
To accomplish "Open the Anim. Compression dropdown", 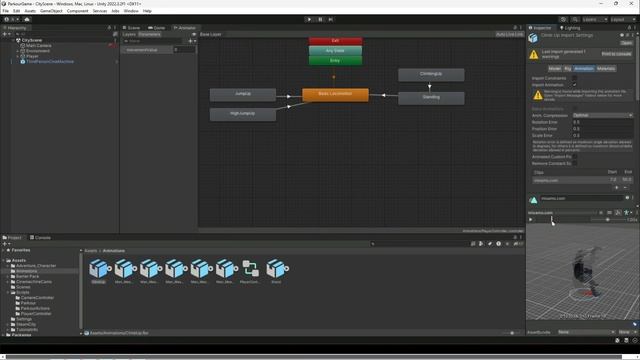I will (602, 116).
